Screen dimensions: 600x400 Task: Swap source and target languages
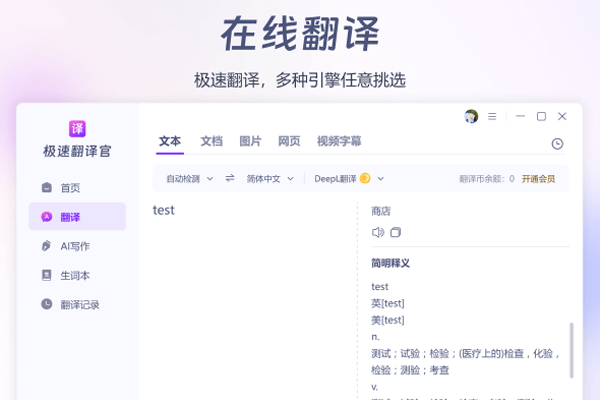click(x=230, y=178)
